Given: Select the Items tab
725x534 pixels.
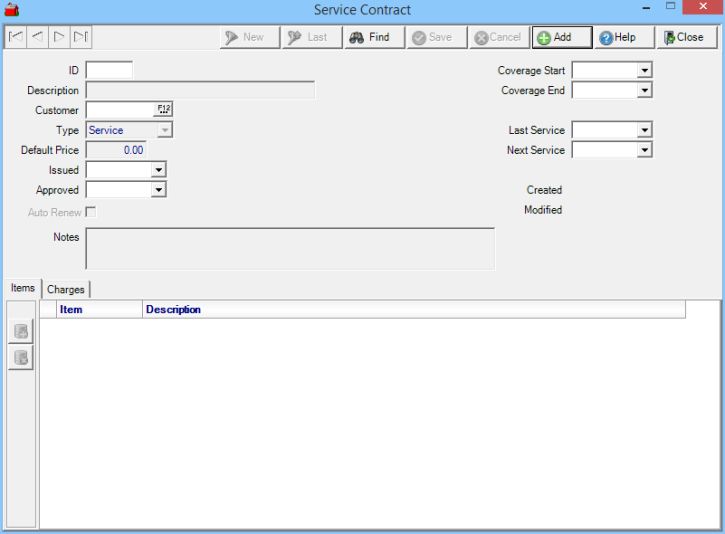Looking at the screenshot, I should [23, 288].
